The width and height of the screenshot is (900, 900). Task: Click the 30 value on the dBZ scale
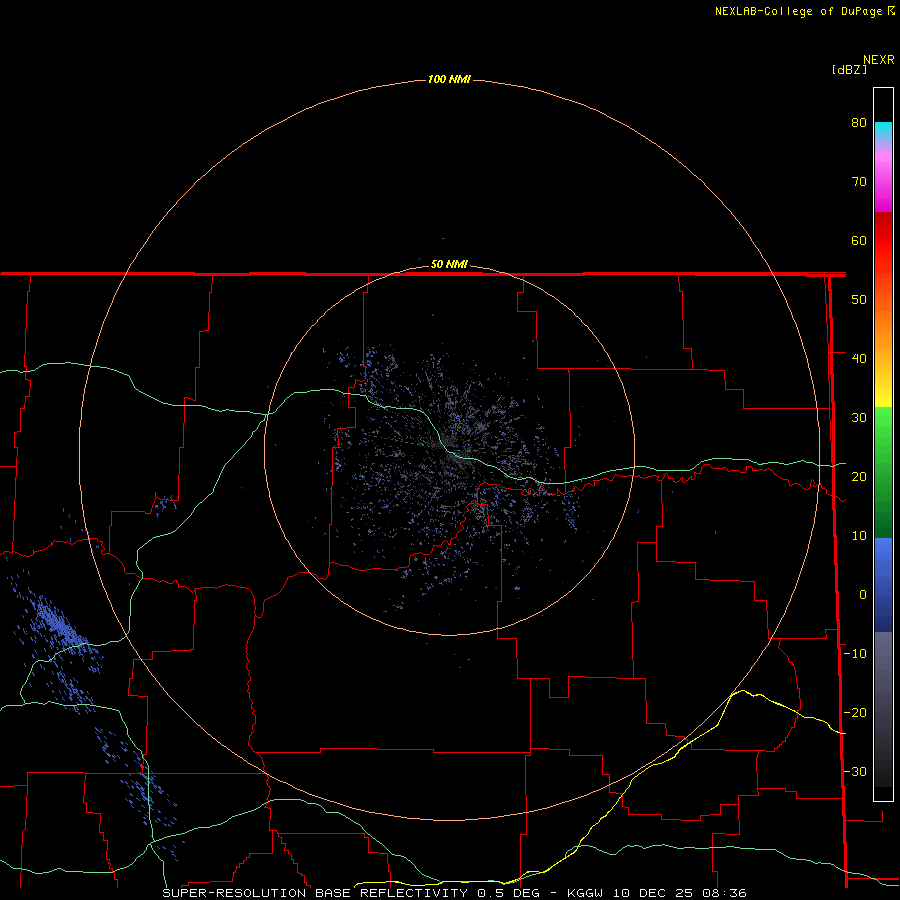859,417
